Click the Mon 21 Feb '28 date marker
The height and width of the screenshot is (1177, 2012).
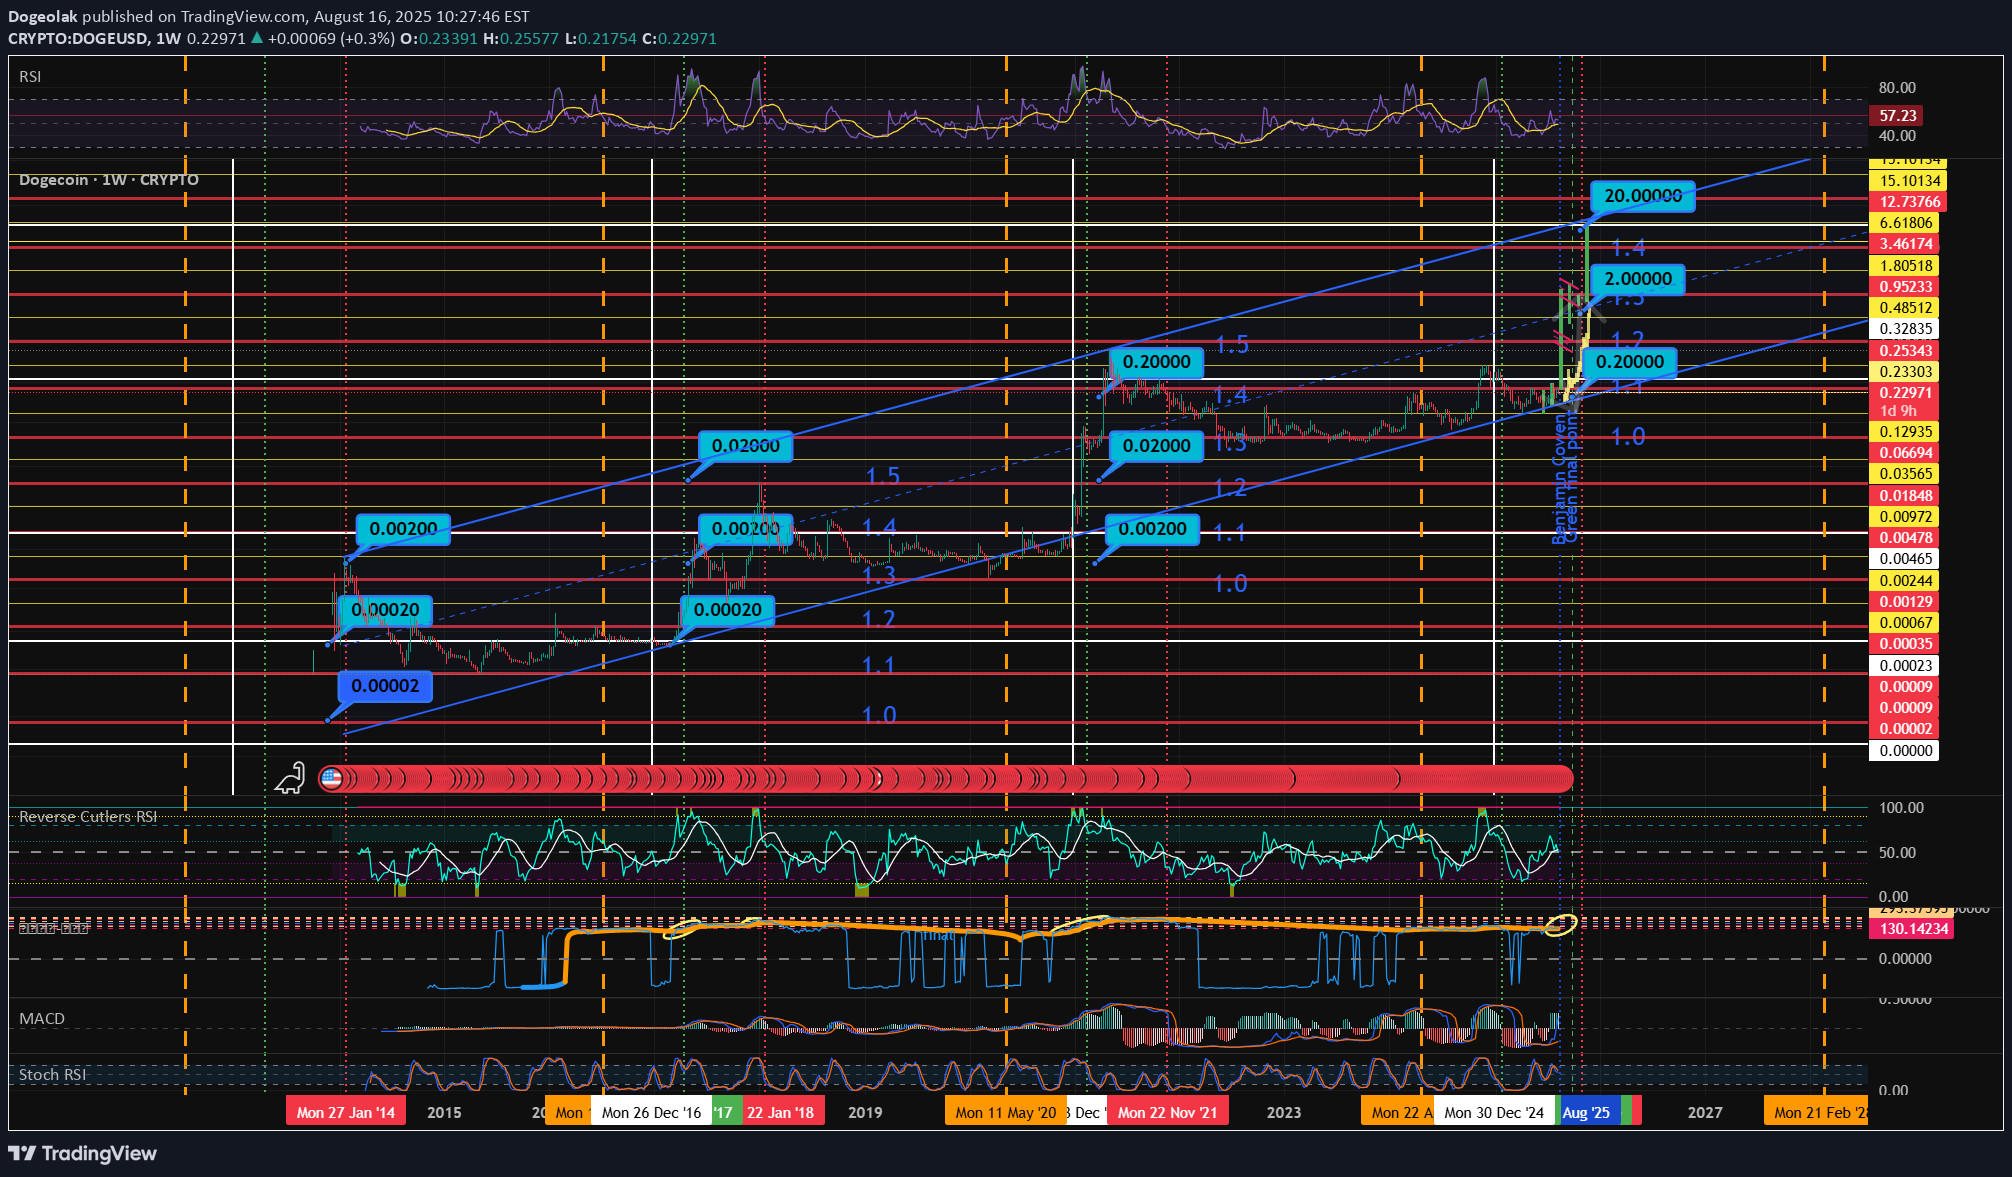pos(1816,1112)
